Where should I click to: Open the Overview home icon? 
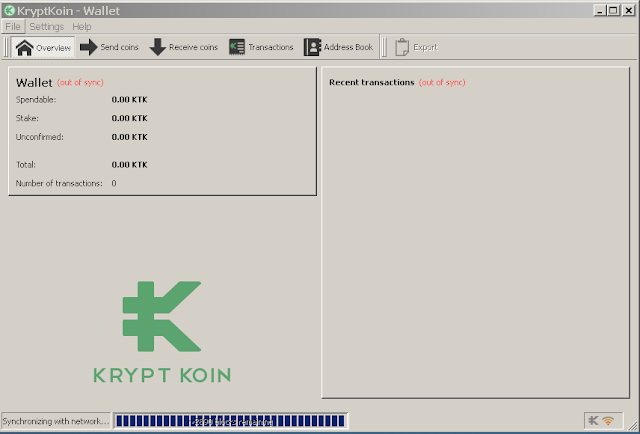24,47
